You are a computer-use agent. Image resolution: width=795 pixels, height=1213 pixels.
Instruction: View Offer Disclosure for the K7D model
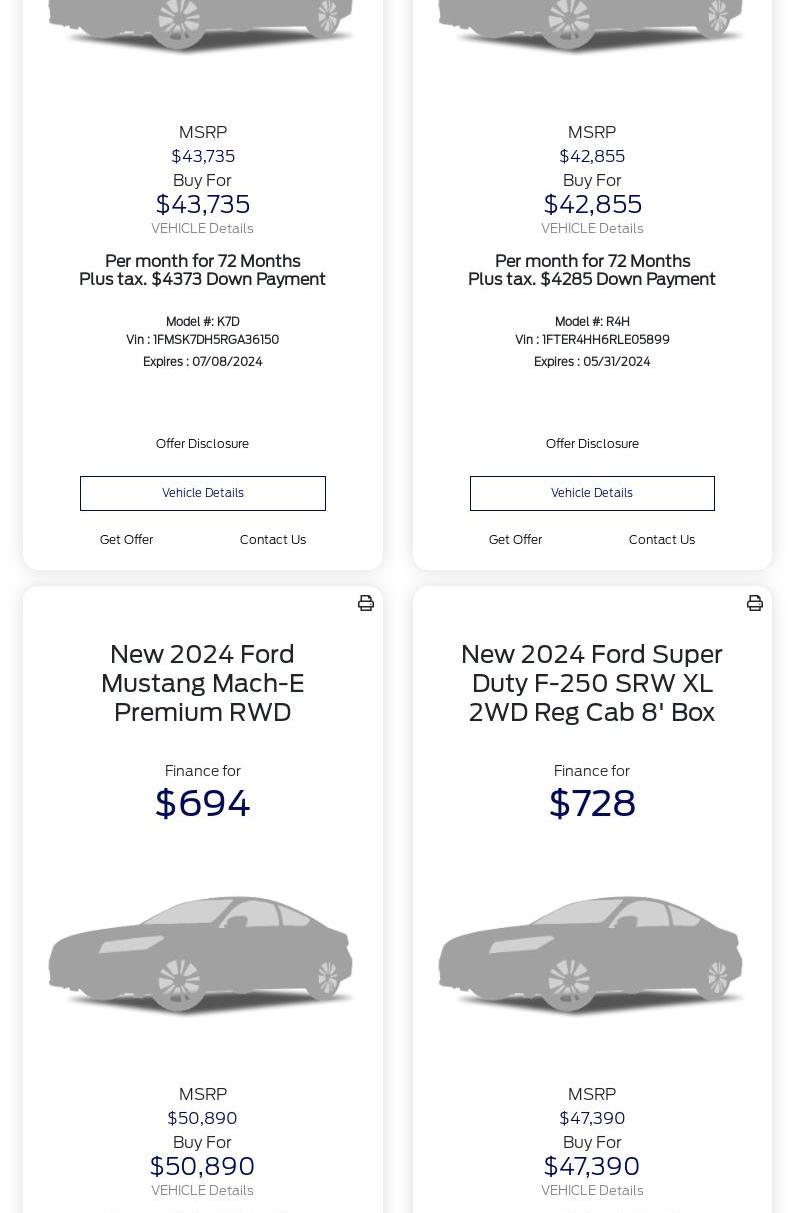202,444
